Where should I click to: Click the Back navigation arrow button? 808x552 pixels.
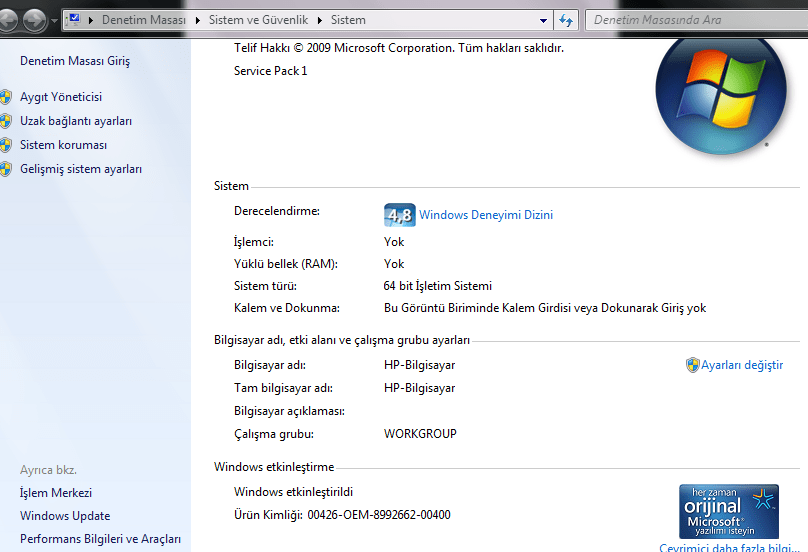[x=7, y=21]
